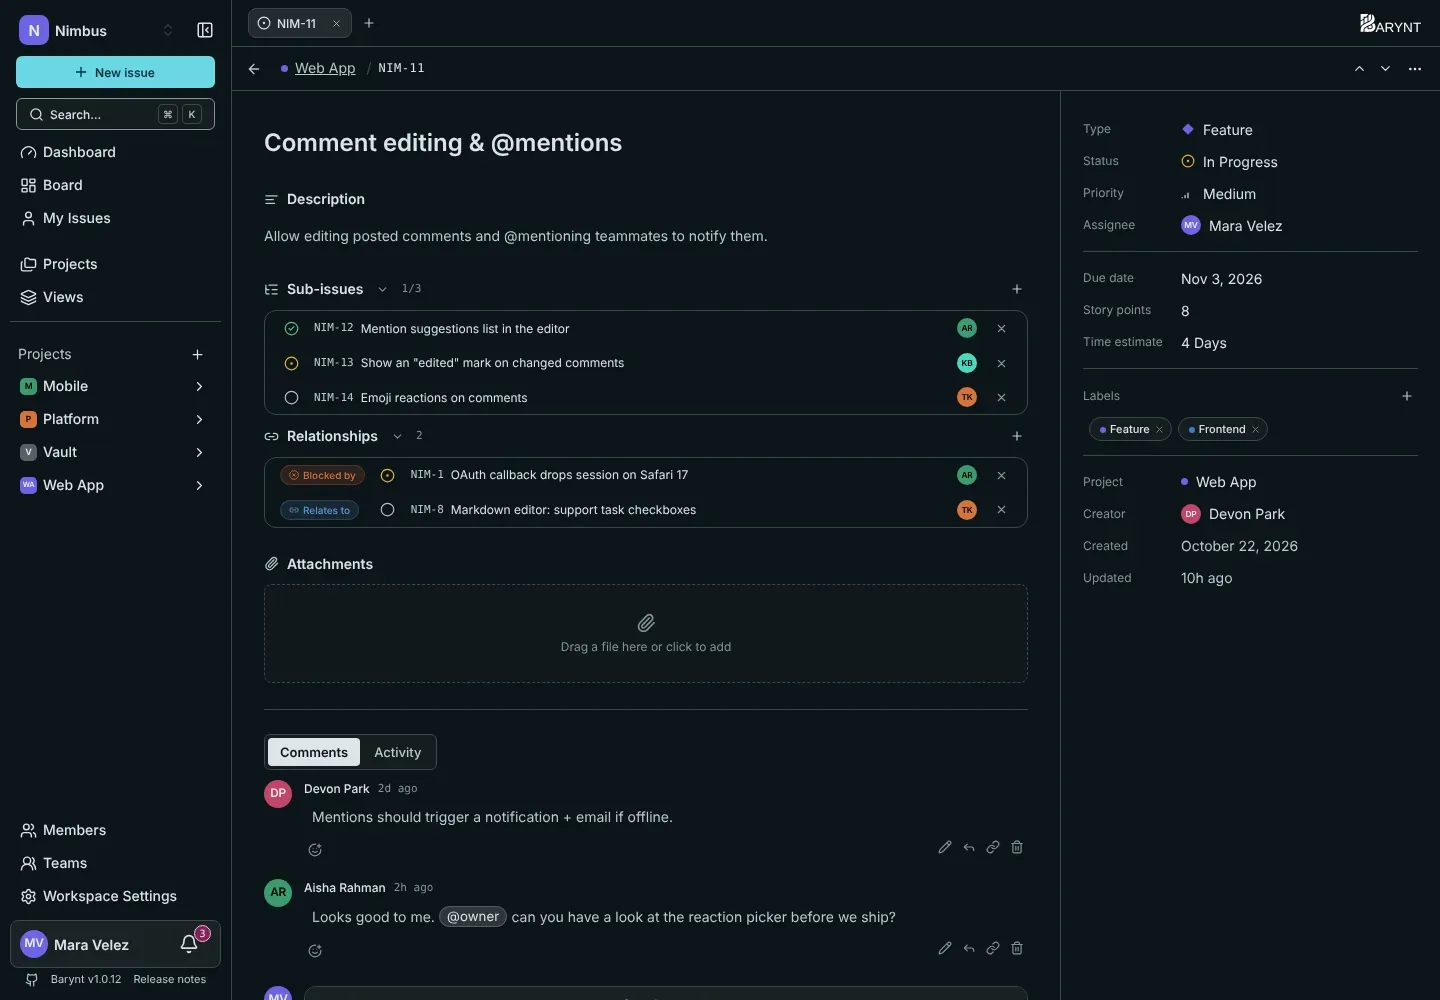This screenshot has width=1440, height=1000.
Task: Collapse the Sub-issues section chevron
Action: pyautogui.click(x=382, y=289)
